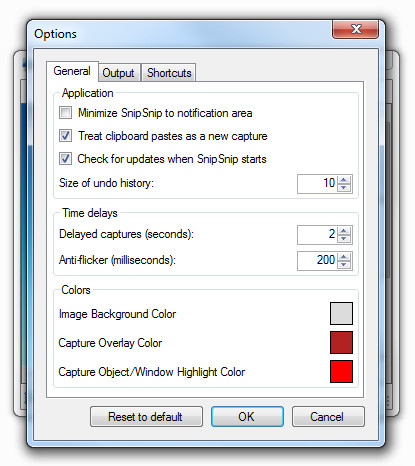Pick the Image Background Color swatch
The height and width of the screenshot is (466, 415).
pos(341,313)
